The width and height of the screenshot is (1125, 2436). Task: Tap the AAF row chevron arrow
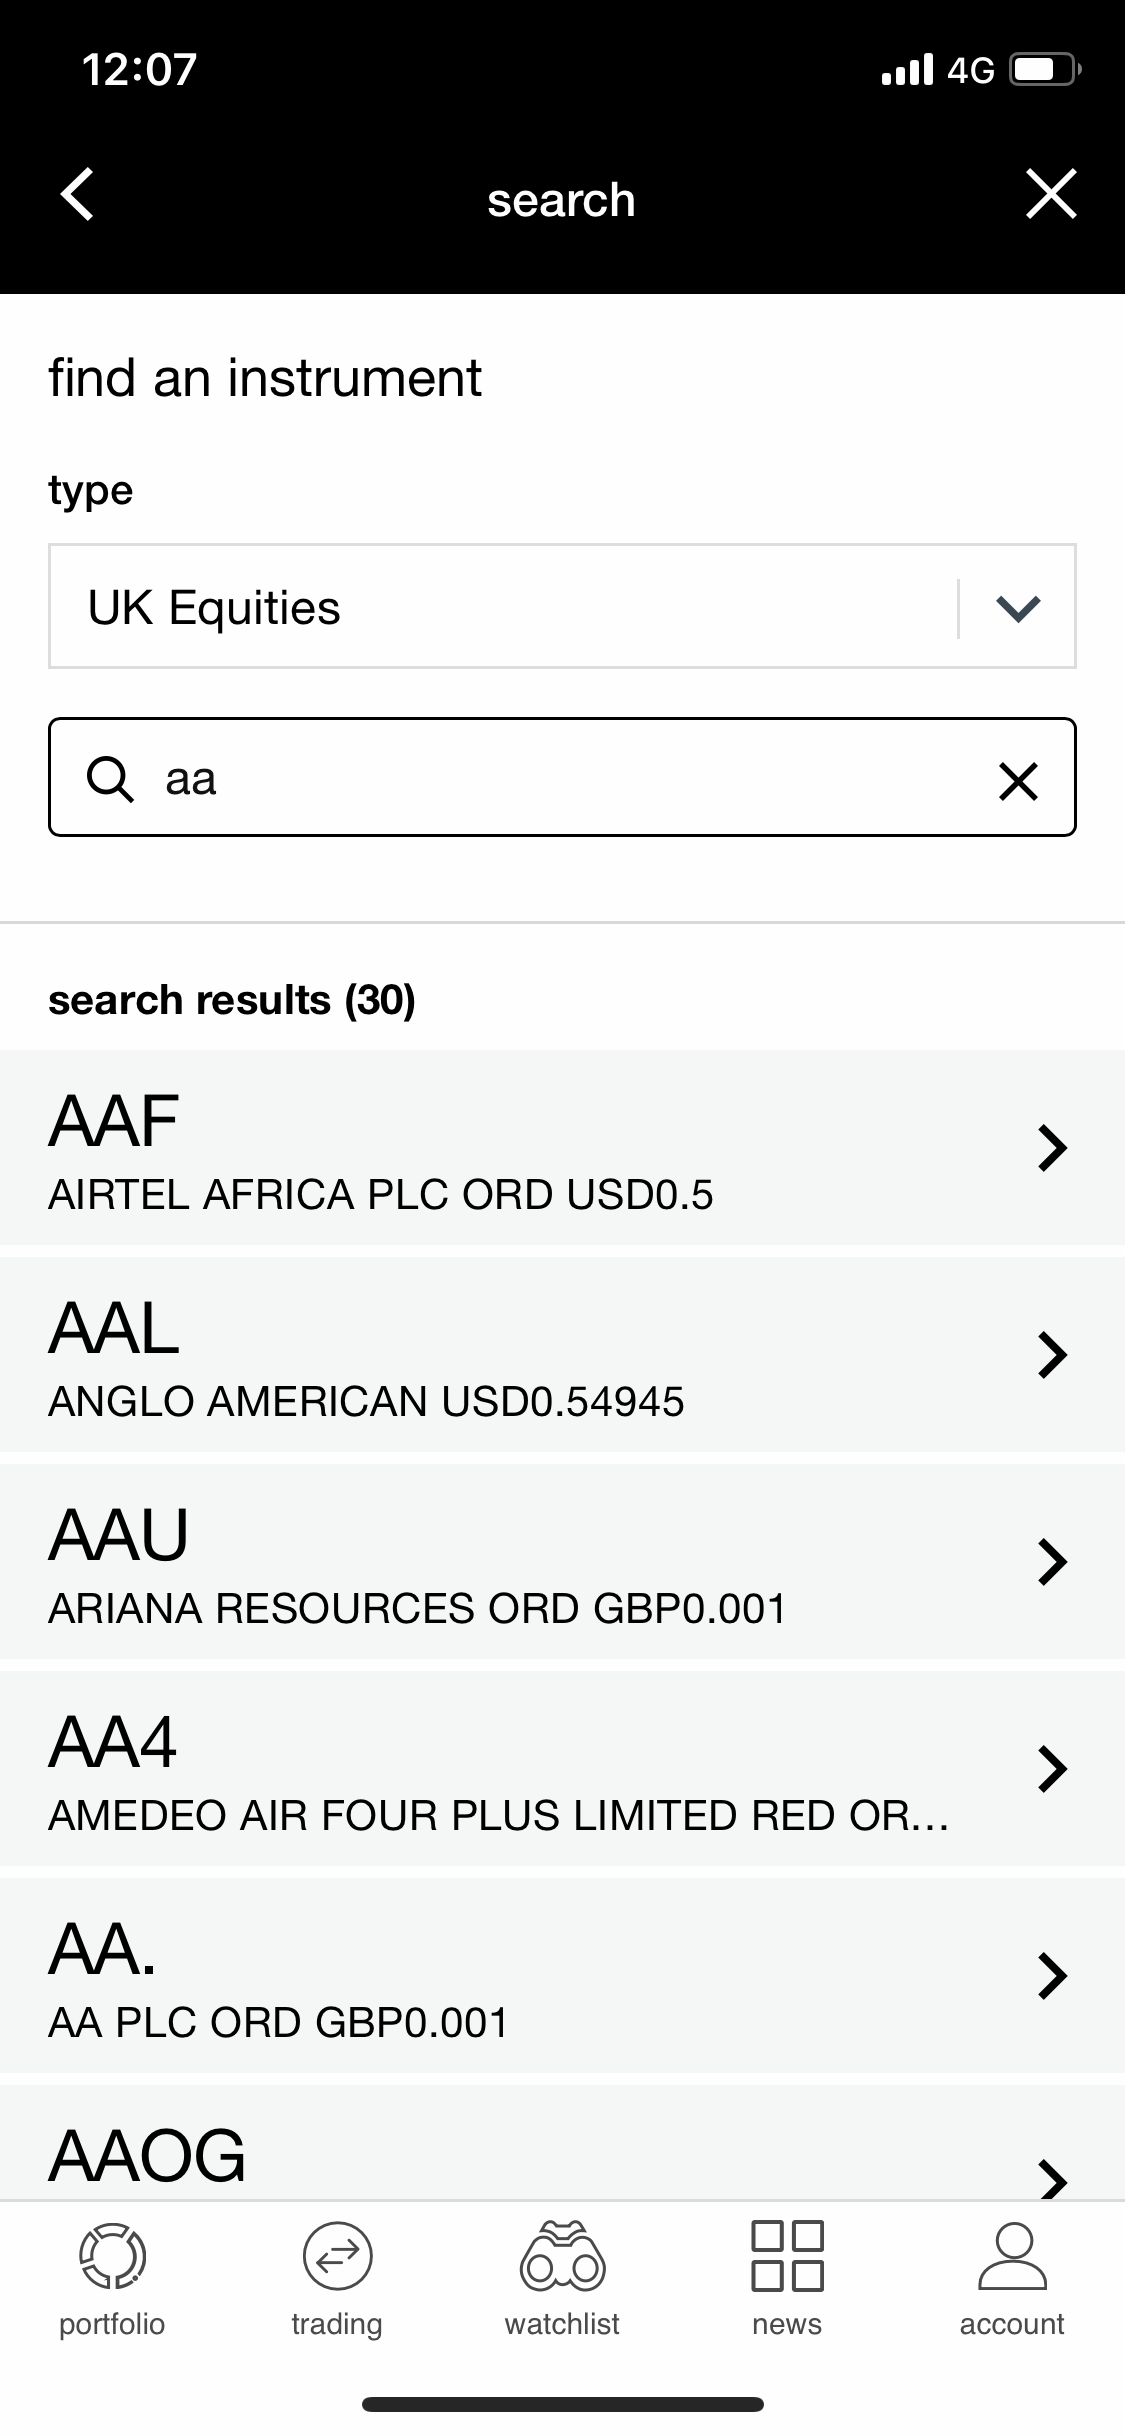point(1052,1148)
